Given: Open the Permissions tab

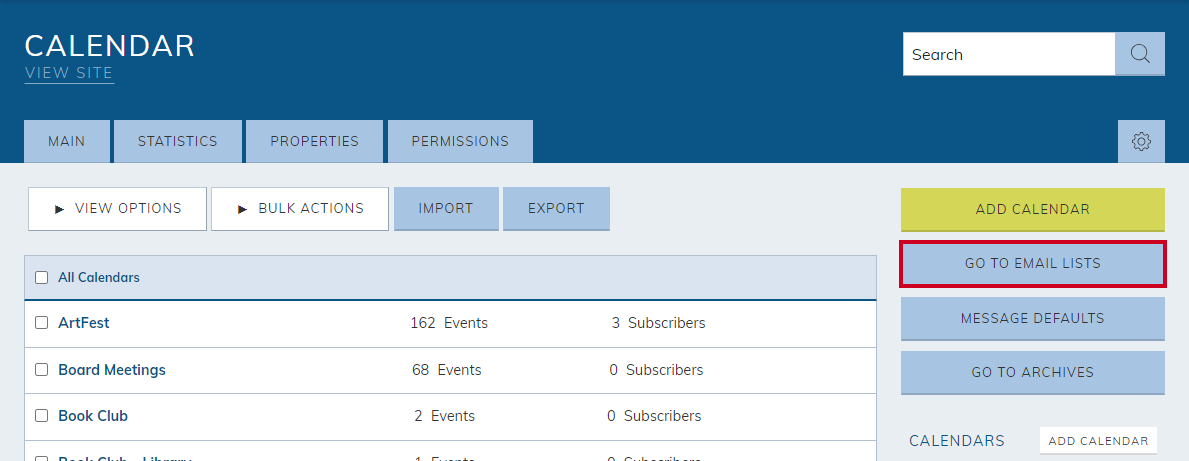Looking at the screenshot, I should 460,142.
